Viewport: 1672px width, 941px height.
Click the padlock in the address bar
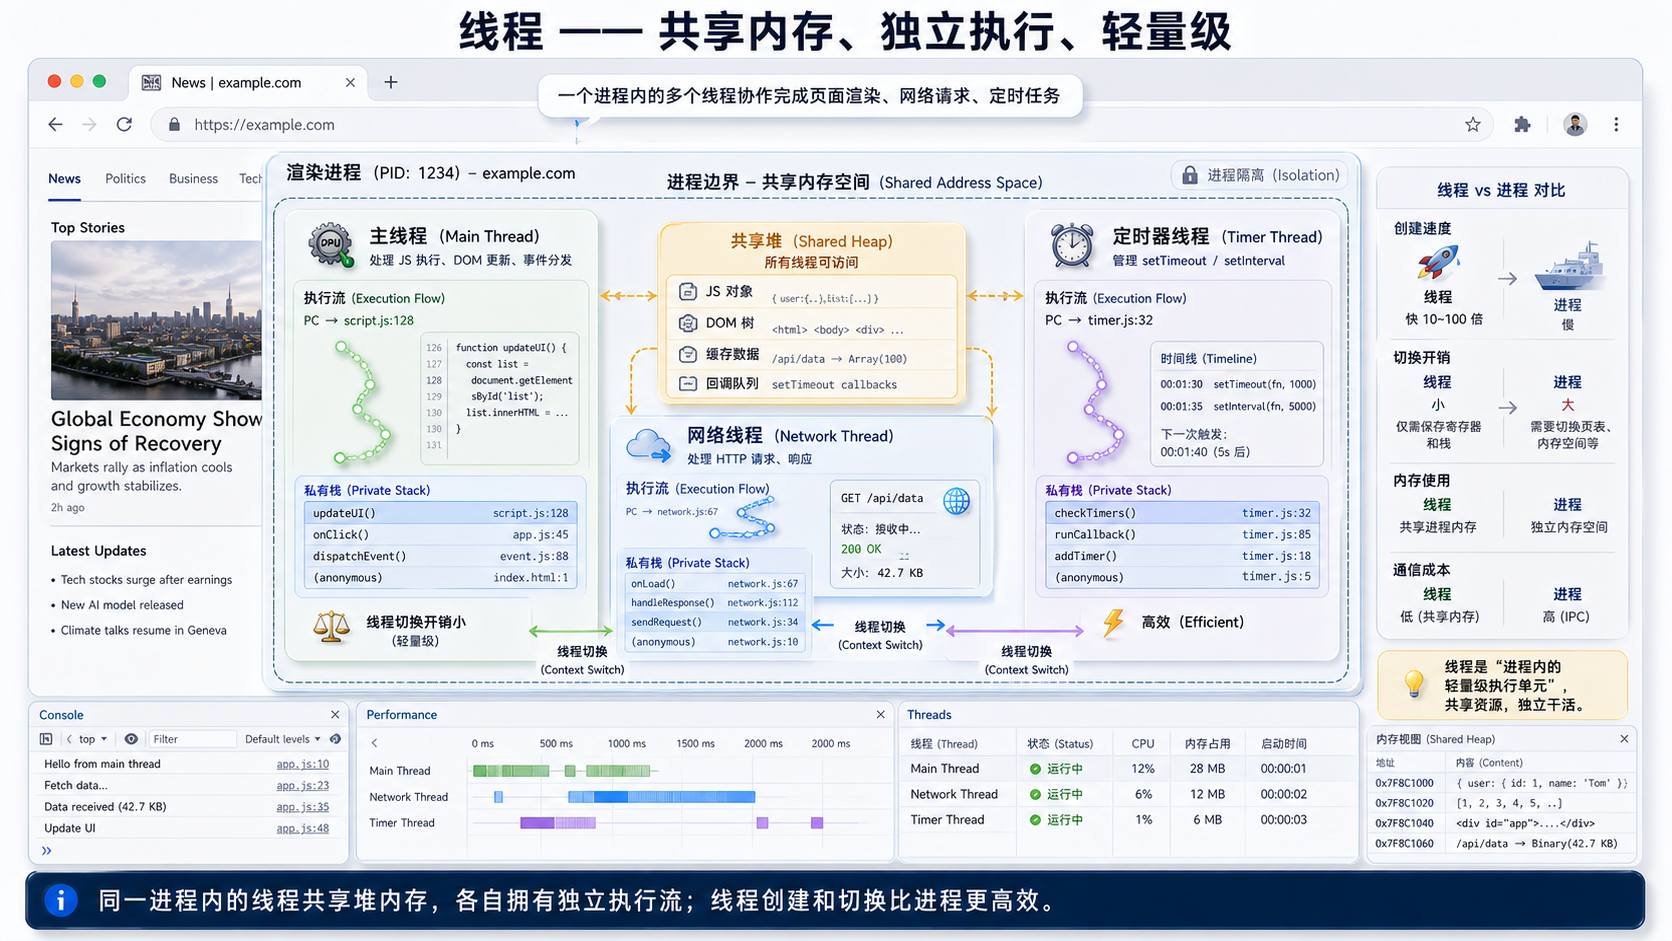(x=175, y=125)
